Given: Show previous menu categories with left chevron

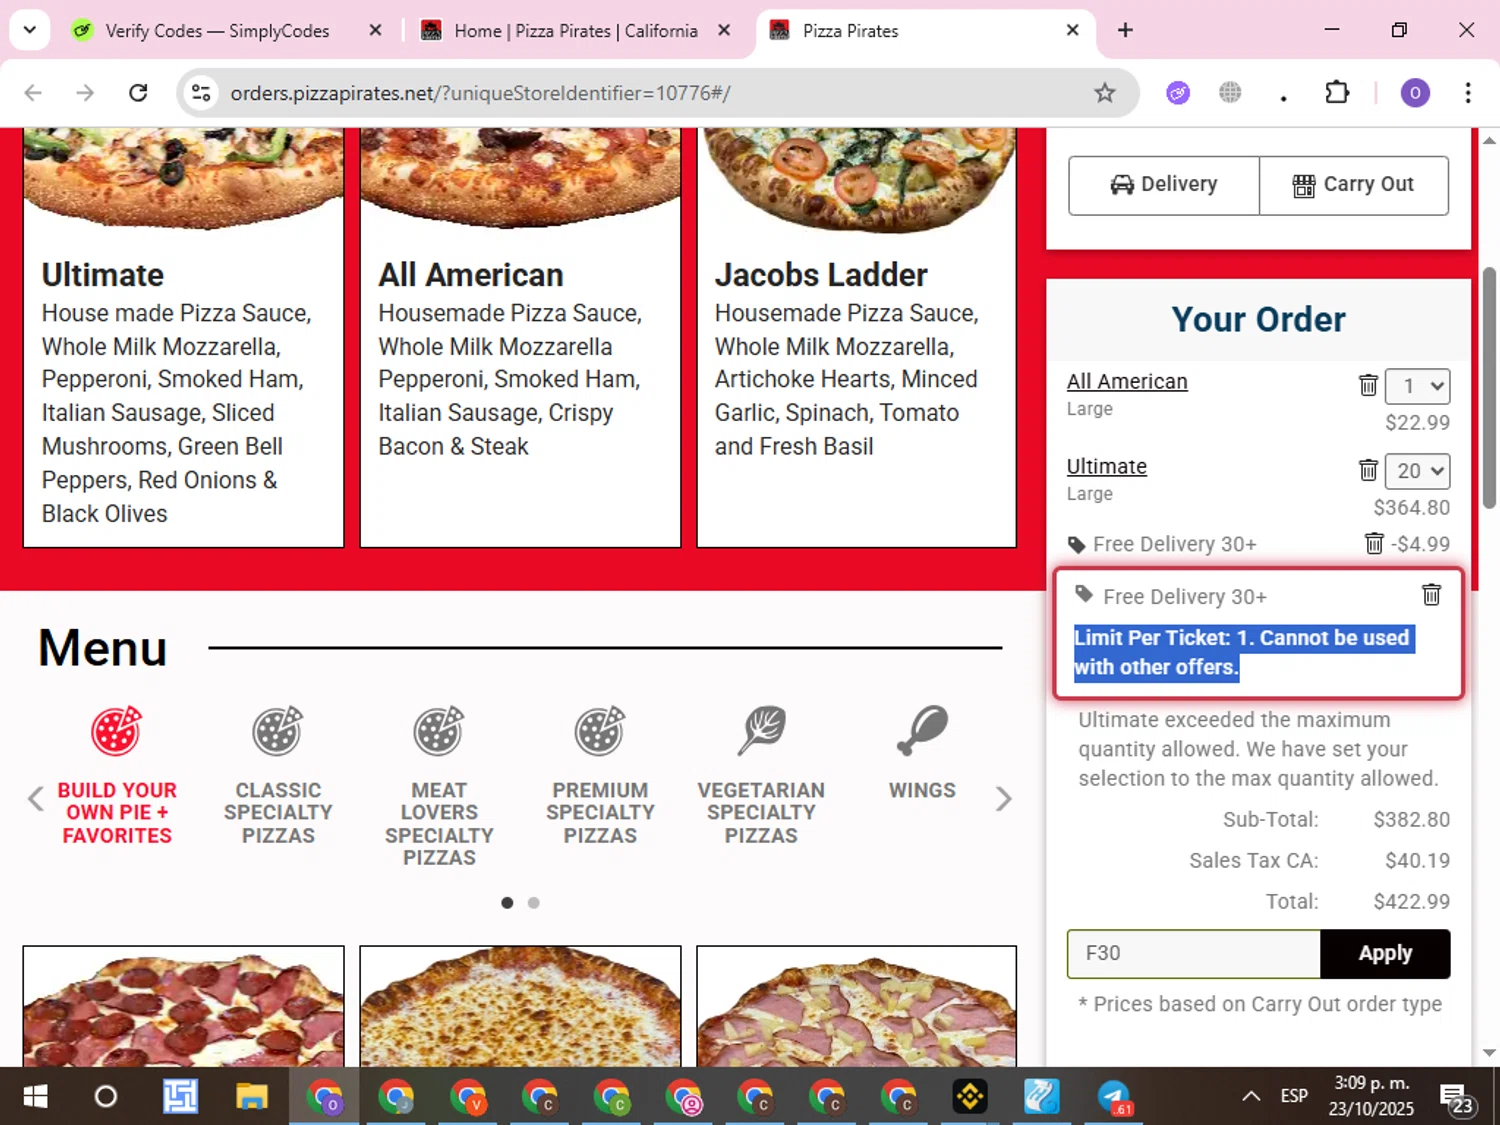Looking at the screenshot, I should pyautogui.click(x=36, y=799).
